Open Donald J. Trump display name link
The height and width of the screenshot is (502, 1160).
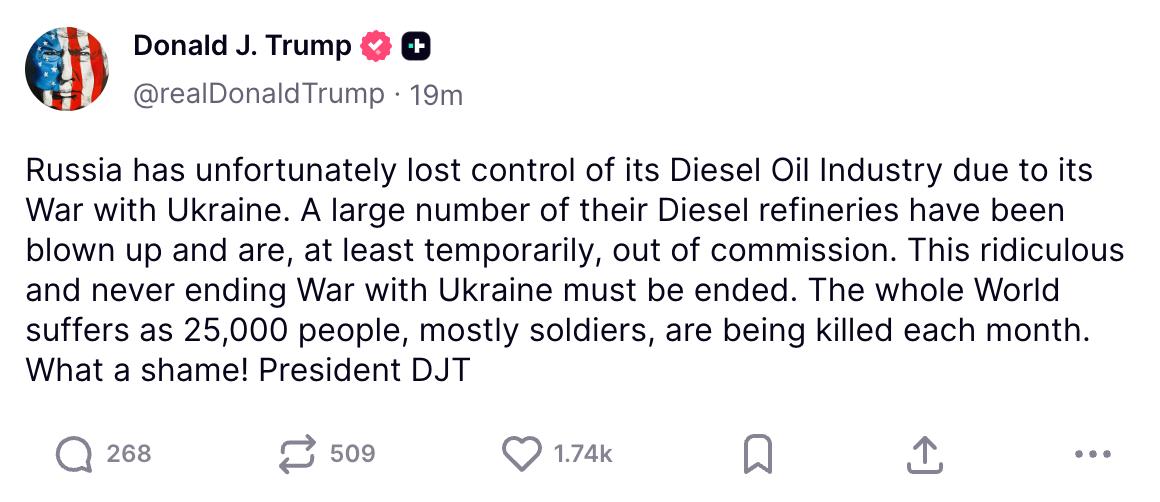(x=242, y=47)
